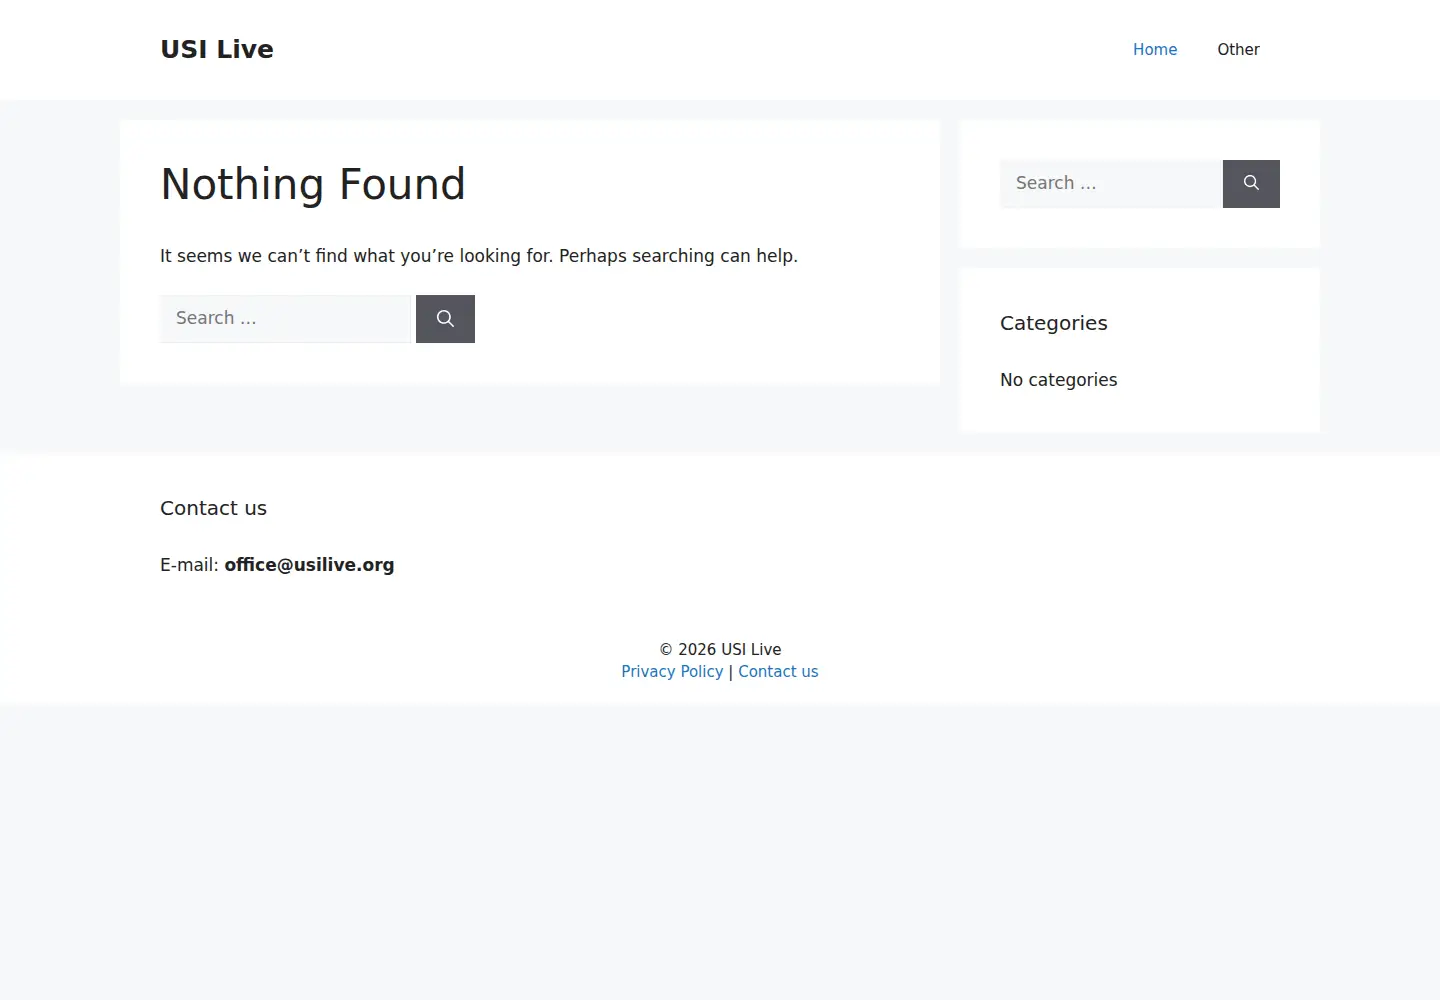1440x1000 pixels.
Task: Click the USI Live site title
Action: tap(217, 49)
